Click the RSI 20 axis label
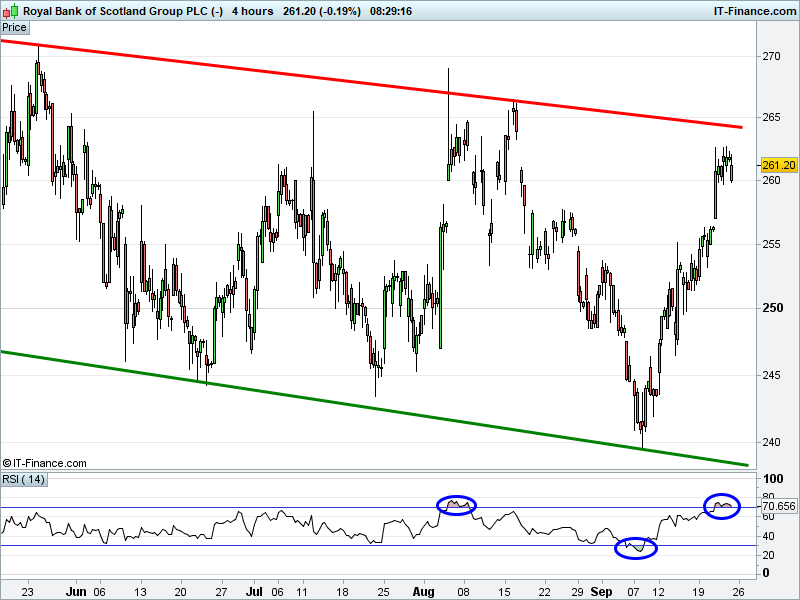Image resolution: width=800 pixels, height=600 pixels. (x=768, y=555)
